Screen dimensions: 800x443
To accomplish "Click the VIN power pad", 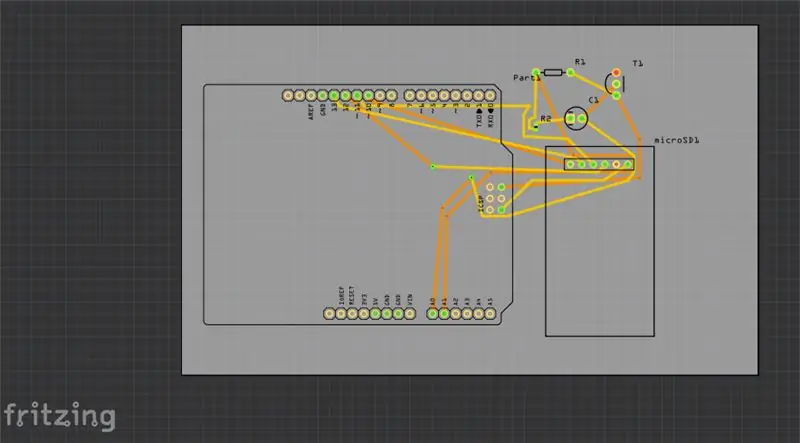I will pos(410,313).
